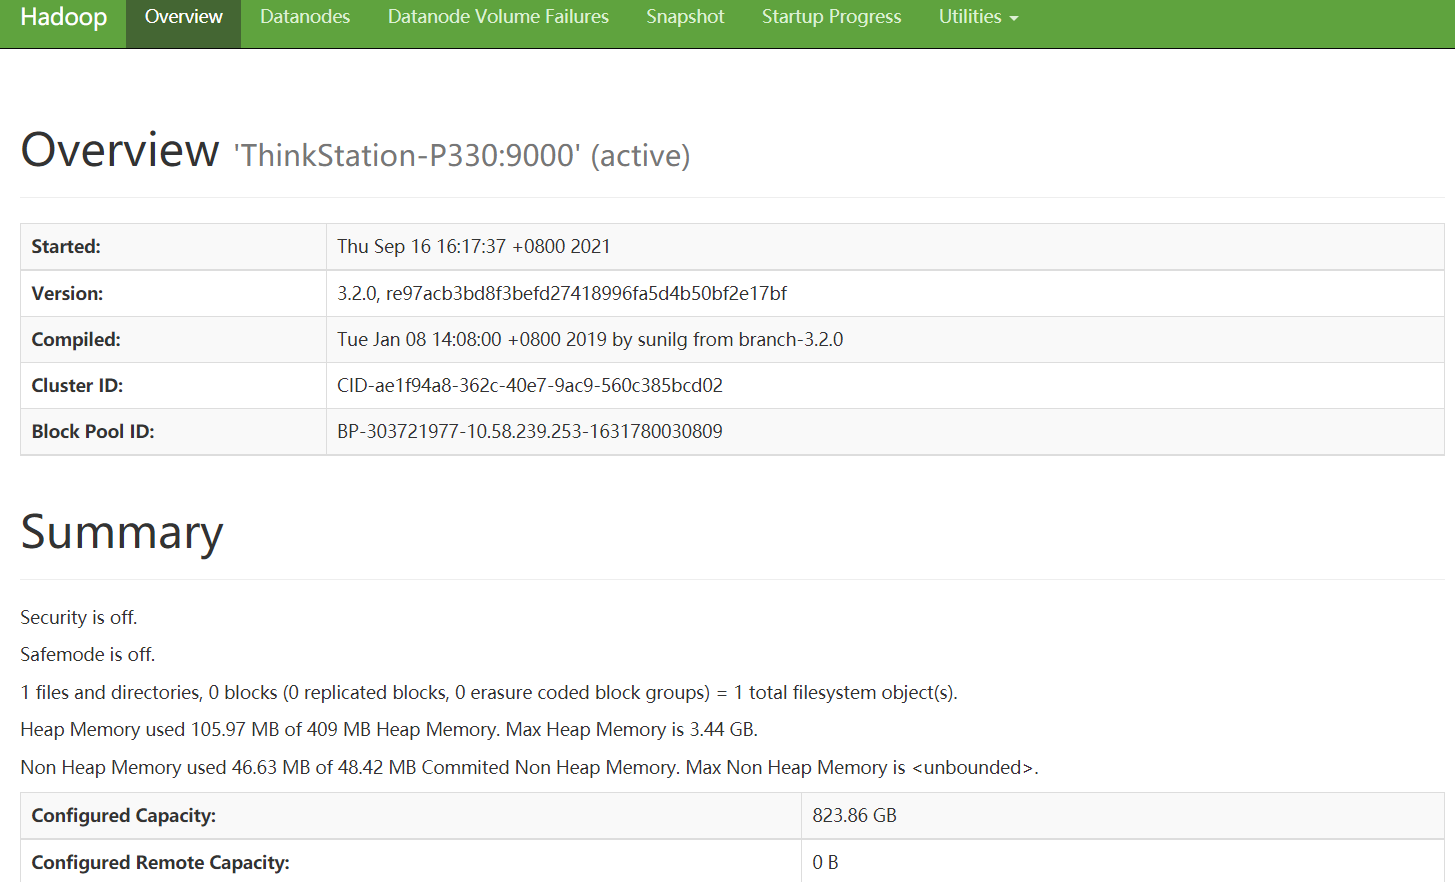Open the Datanodes tab
Screen dimensions: 1455x882
(x=304, y=16)
